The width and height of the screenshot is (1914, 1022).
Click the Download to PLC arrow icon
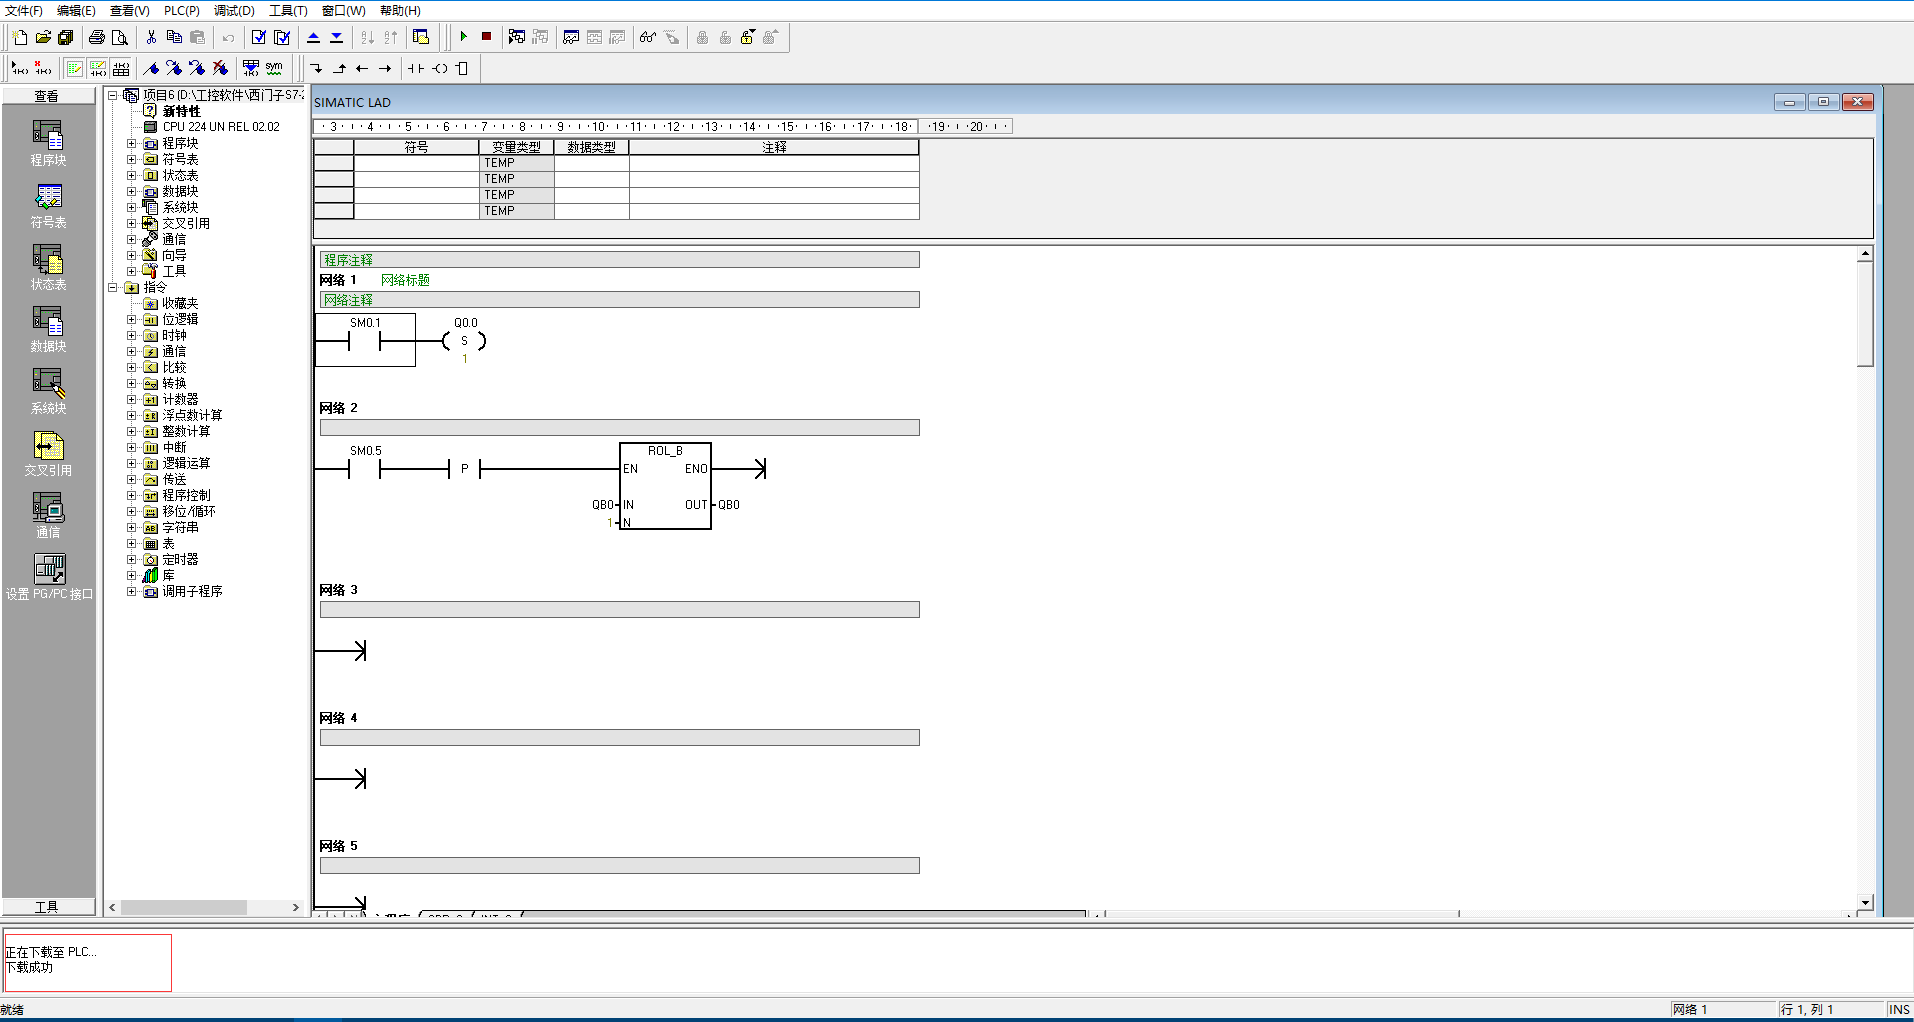(336, 37)
